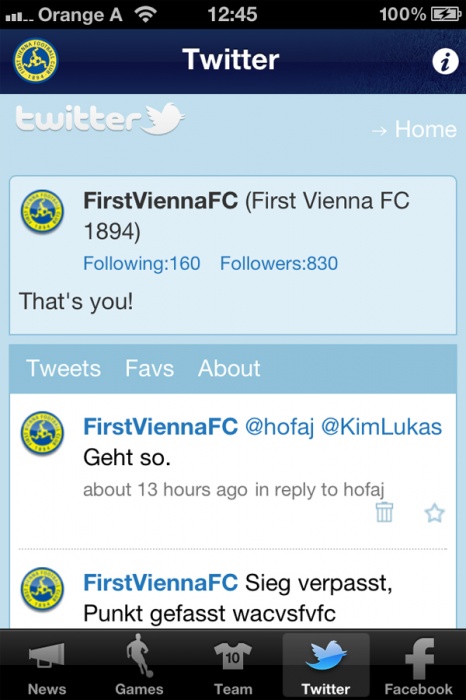Viewport: 466px width, 700px height.
Task: Open the Followers:830 list
Action: [x=279, y=263]
